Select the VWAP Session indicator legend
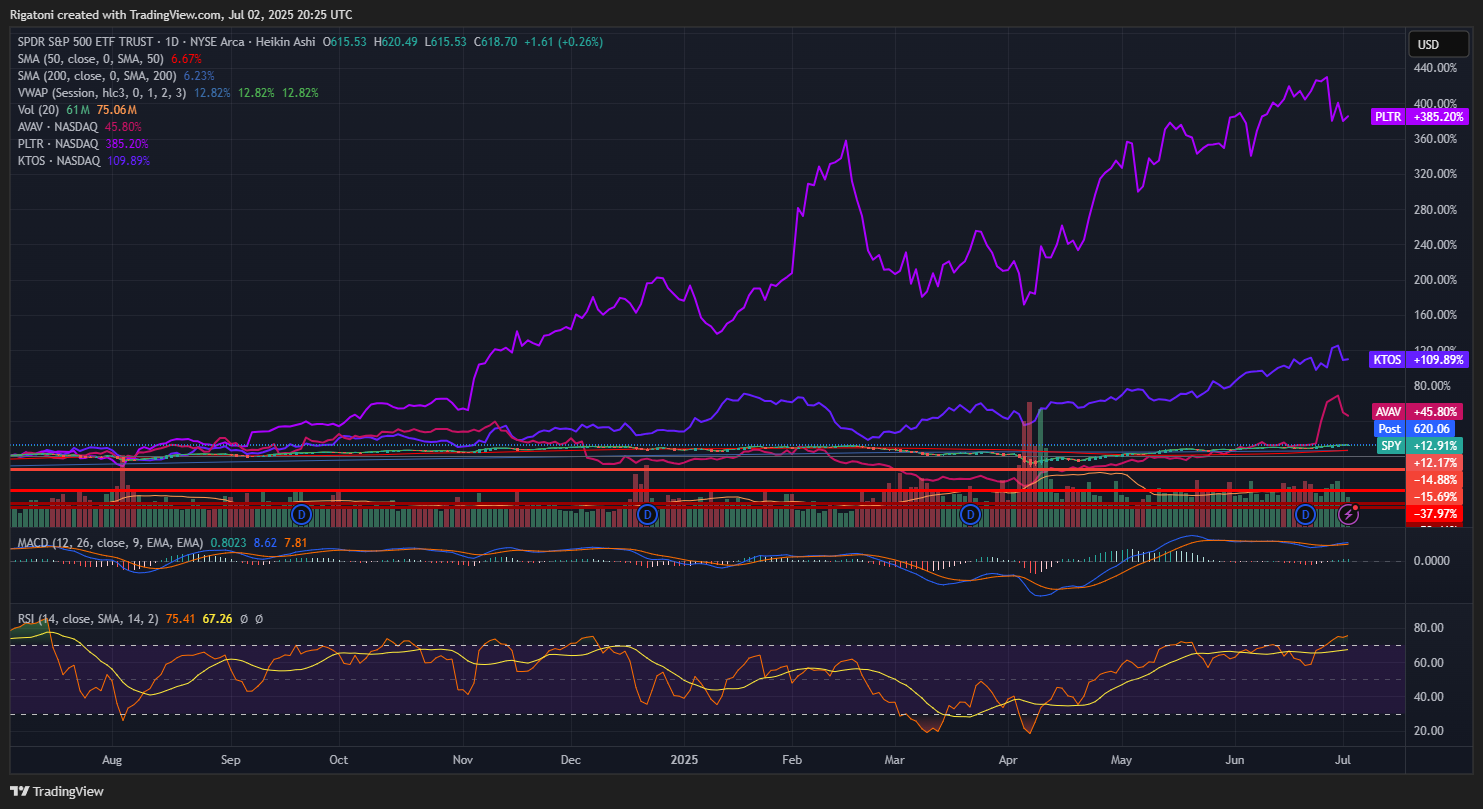The height and width of the screenshot is (809, 1483). tap(102, 93)
